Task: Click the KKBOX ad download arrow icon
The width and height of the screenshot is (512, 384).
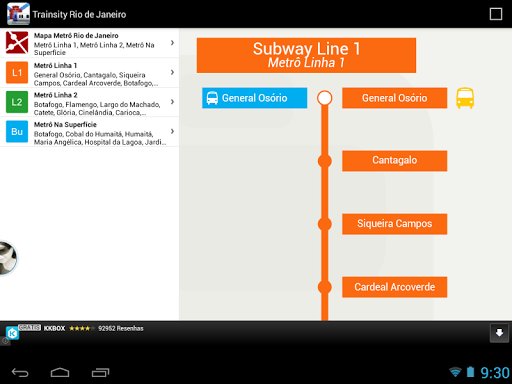Action: tap(499, 333)
